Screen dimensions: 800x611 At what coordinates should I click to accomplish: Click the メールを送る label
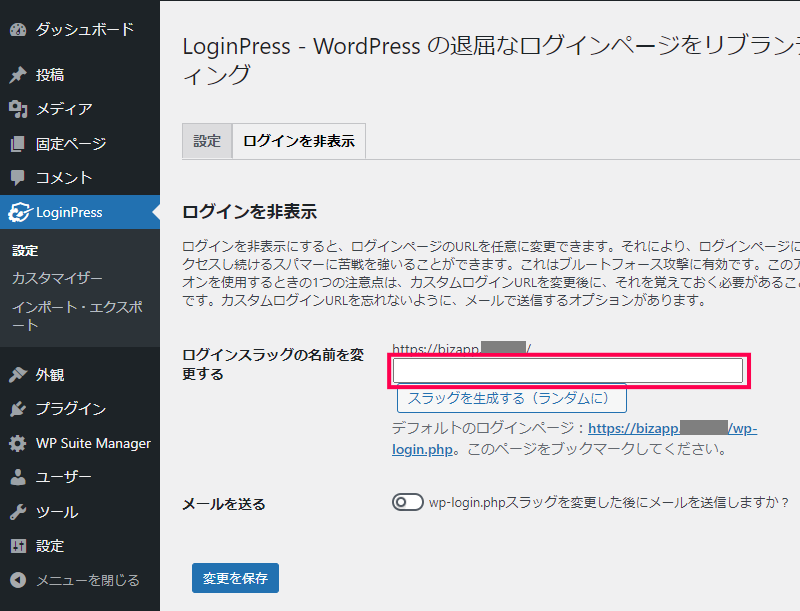point(224,504)
